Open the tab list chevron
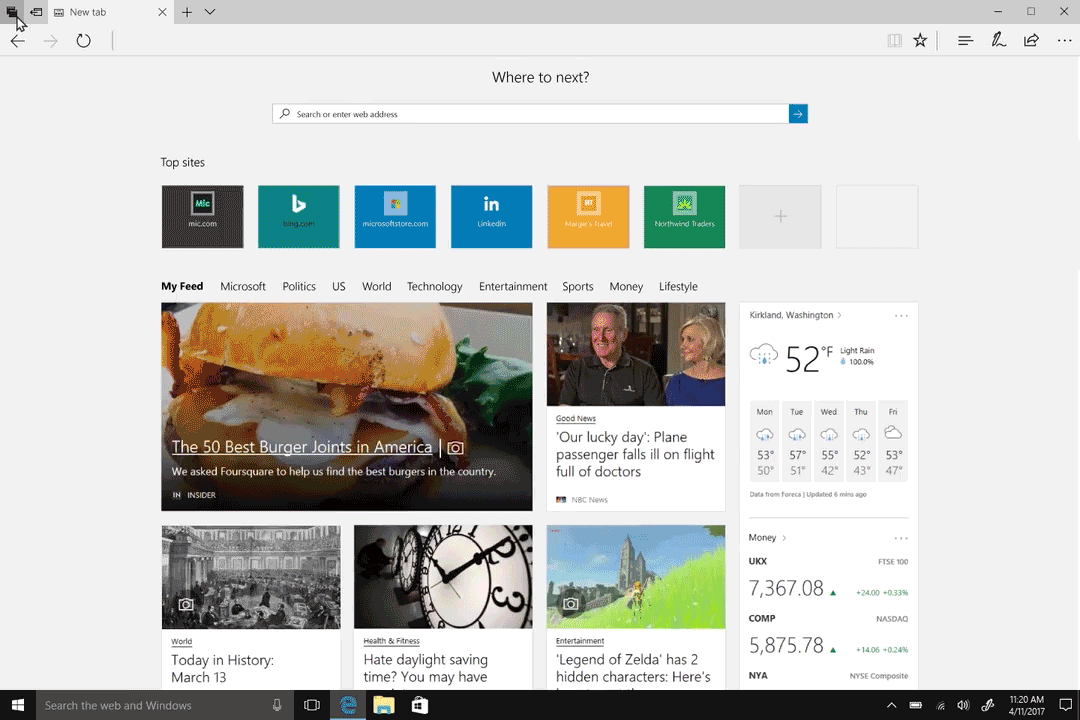1080x720 pixels. click(209, 12)
